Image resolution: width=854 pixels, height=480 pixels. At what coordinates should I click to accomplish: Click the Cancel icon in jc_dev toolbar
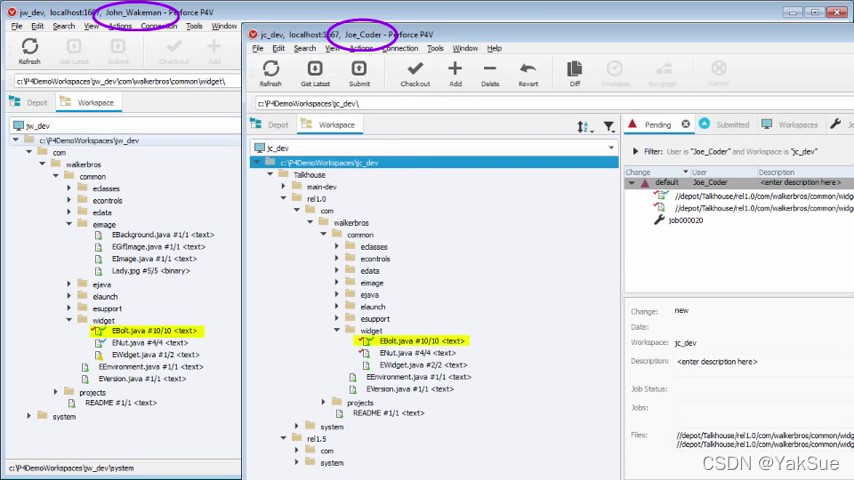click(719, 69)
